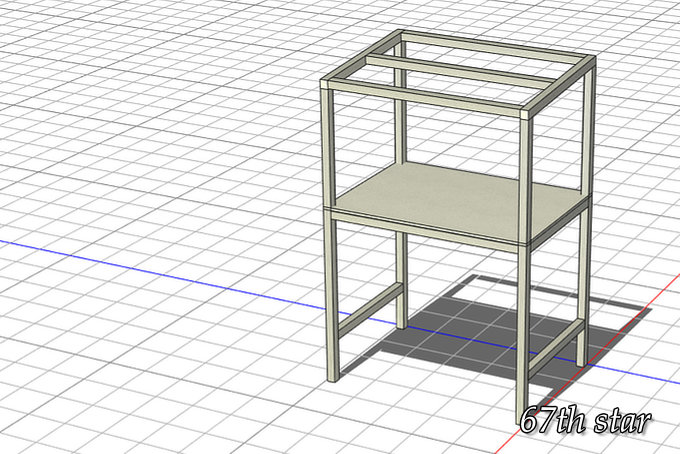Pick the top frame right side rail
The width and height of the screenshot is (680, 454).
(x=560, y=83)
